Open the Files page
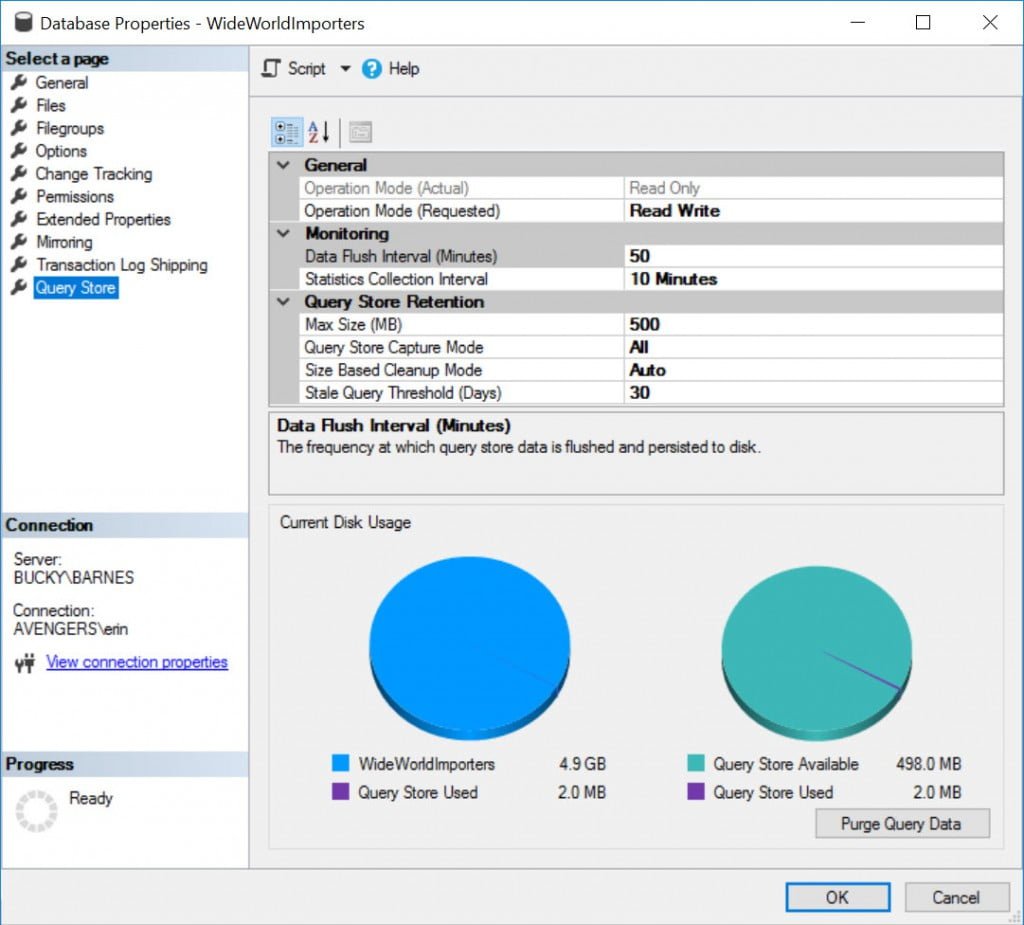Screen dimensions: 1024x925 coord(51,106)
